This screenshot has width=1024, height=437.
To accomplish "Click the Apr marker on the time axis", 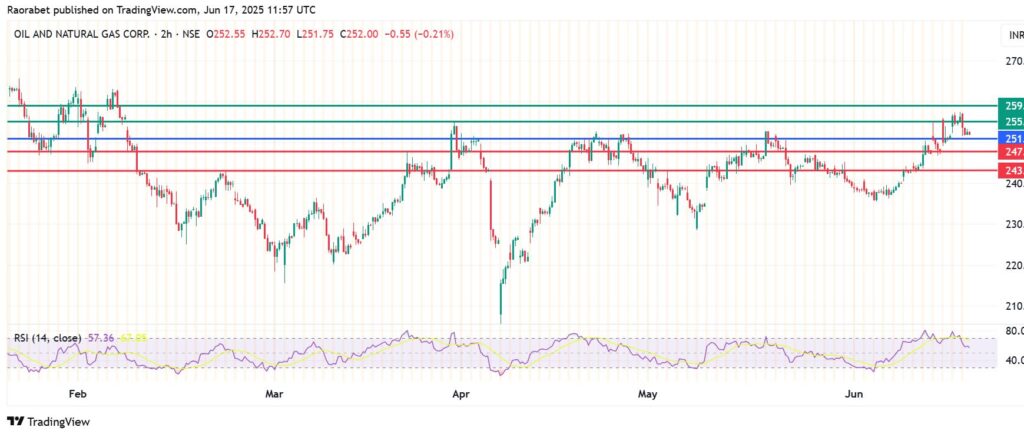I will (x=462, y=394).
